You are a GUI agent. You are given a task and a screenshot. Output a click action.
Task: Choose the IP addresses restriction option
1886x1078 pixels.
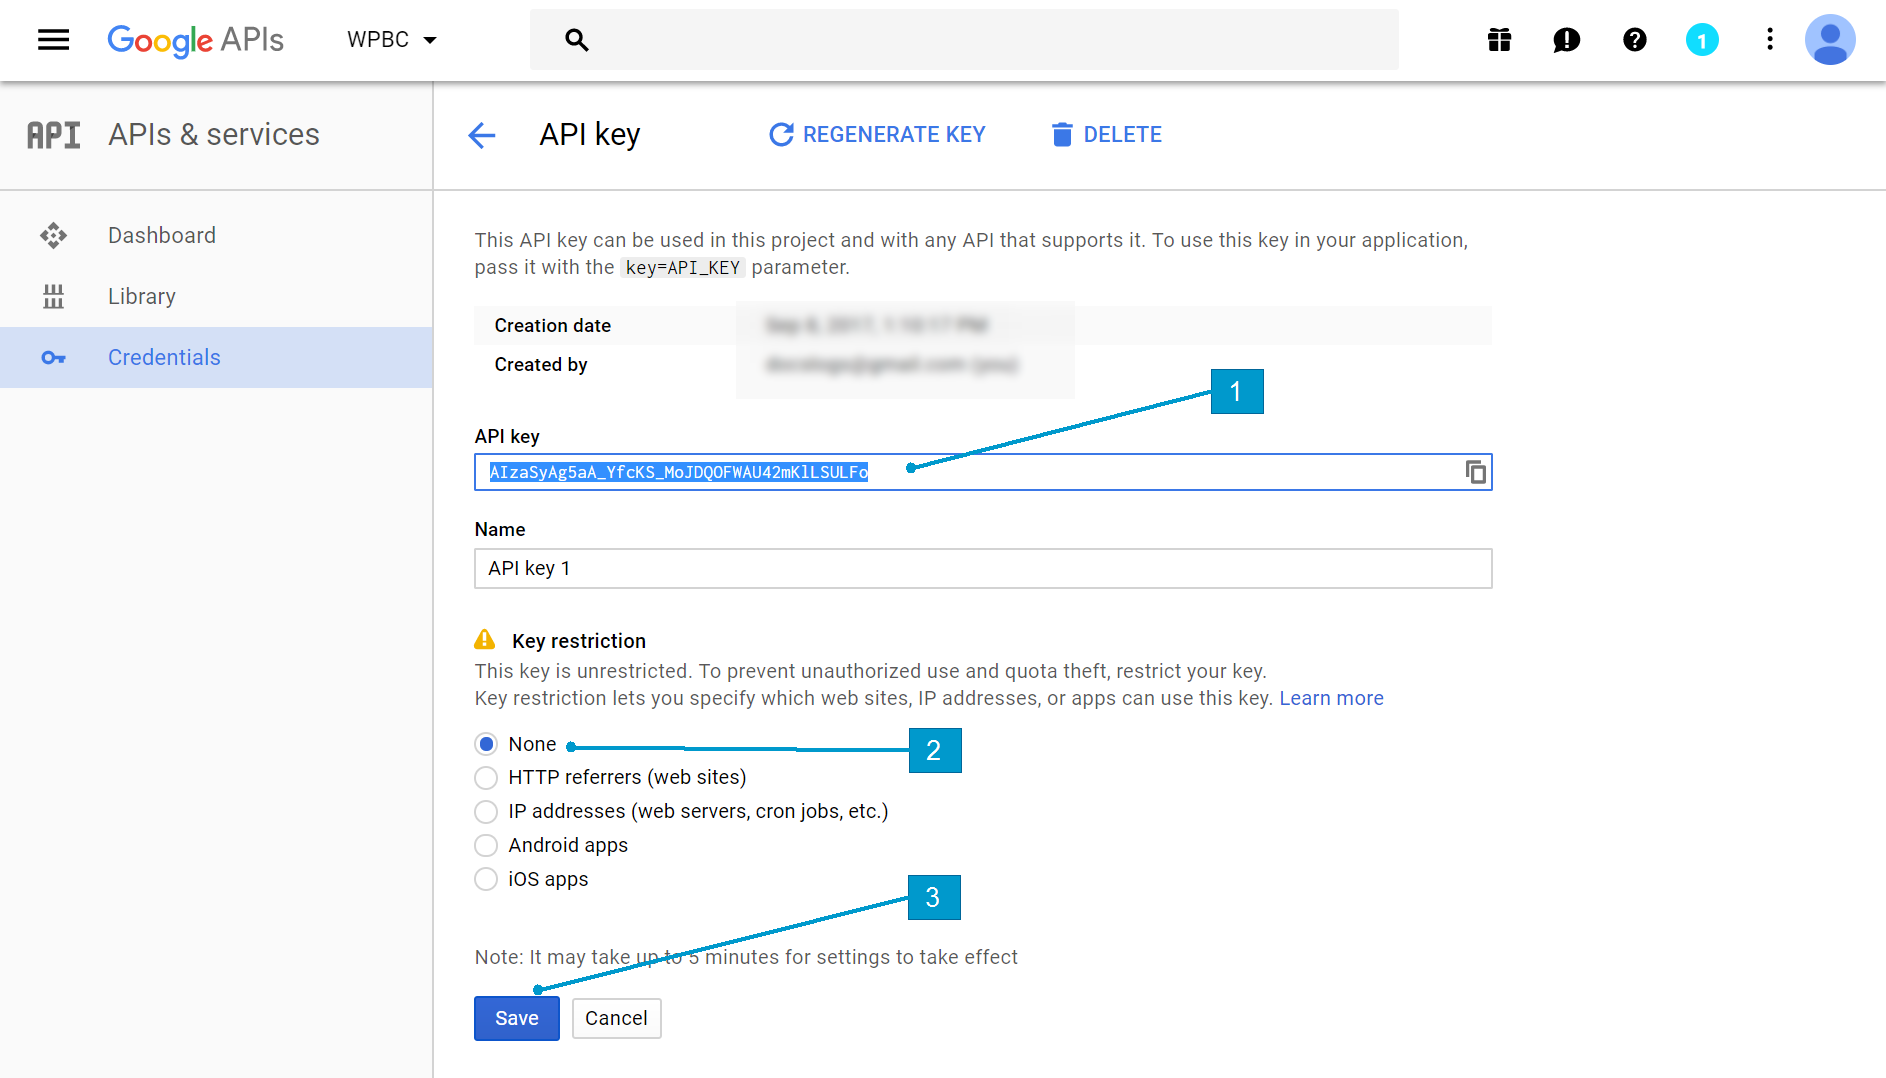click(x=486, y=811)
